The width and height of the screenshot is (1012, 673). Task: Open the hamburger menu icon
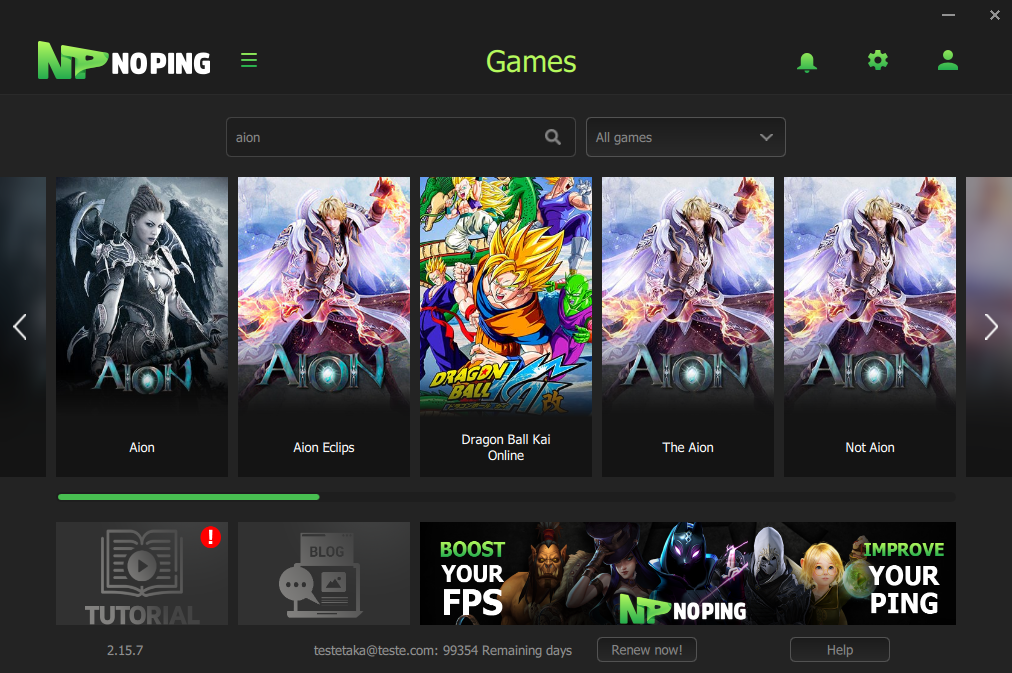click(x=249, y=60)
